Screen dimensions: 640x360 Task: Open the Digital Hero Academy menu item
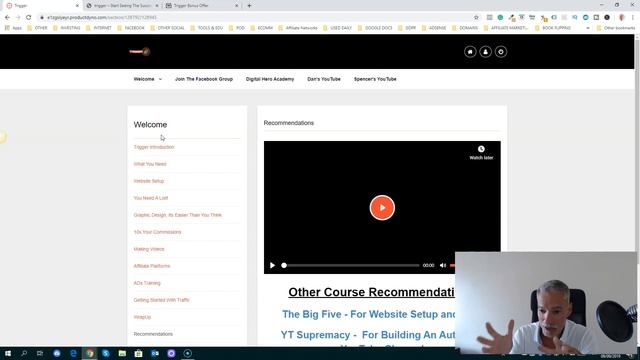[270, 79]
